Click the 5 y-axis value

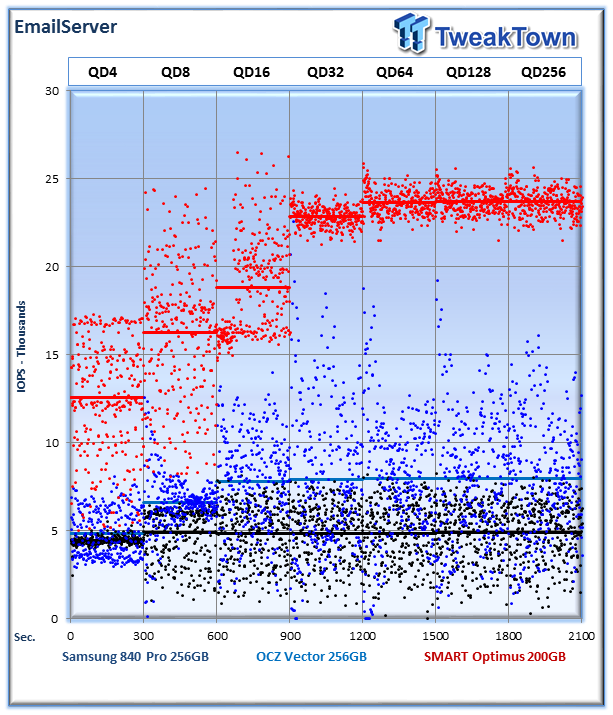(x=55, y=531)
